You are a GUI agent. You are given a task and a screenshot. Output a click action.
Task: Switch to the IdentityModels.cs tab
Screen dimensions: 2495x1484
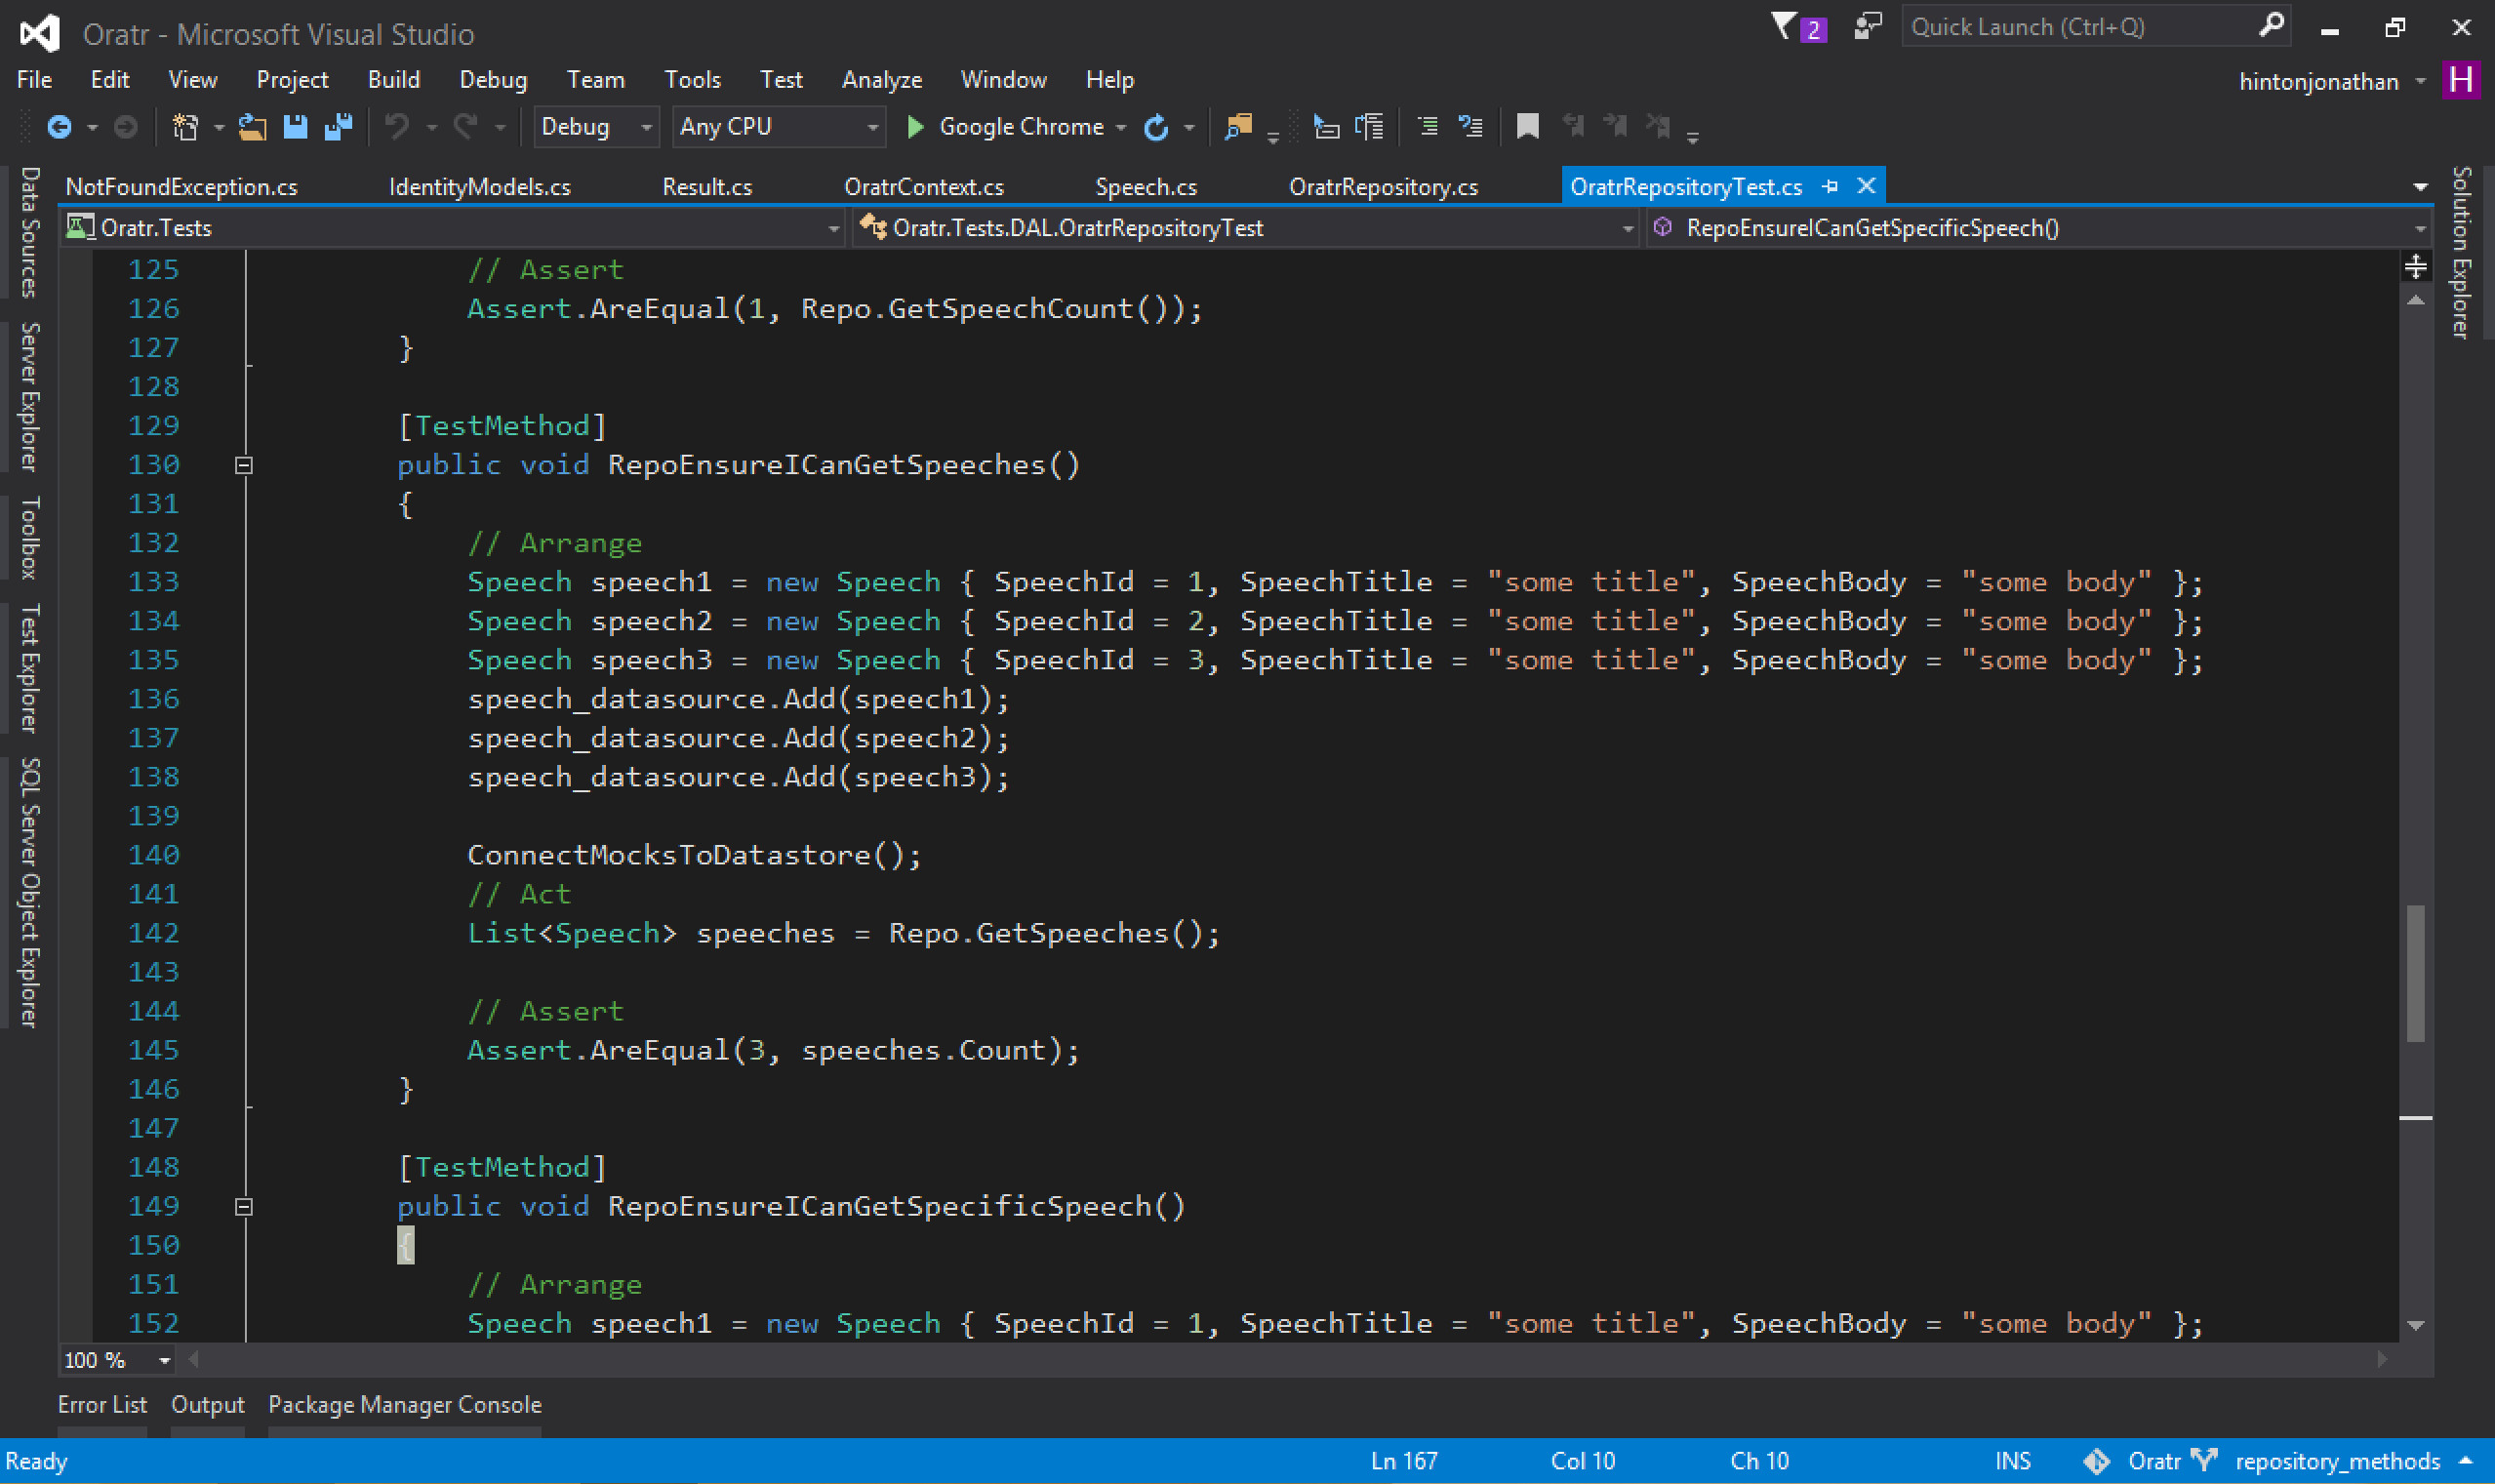pos(480,187)
